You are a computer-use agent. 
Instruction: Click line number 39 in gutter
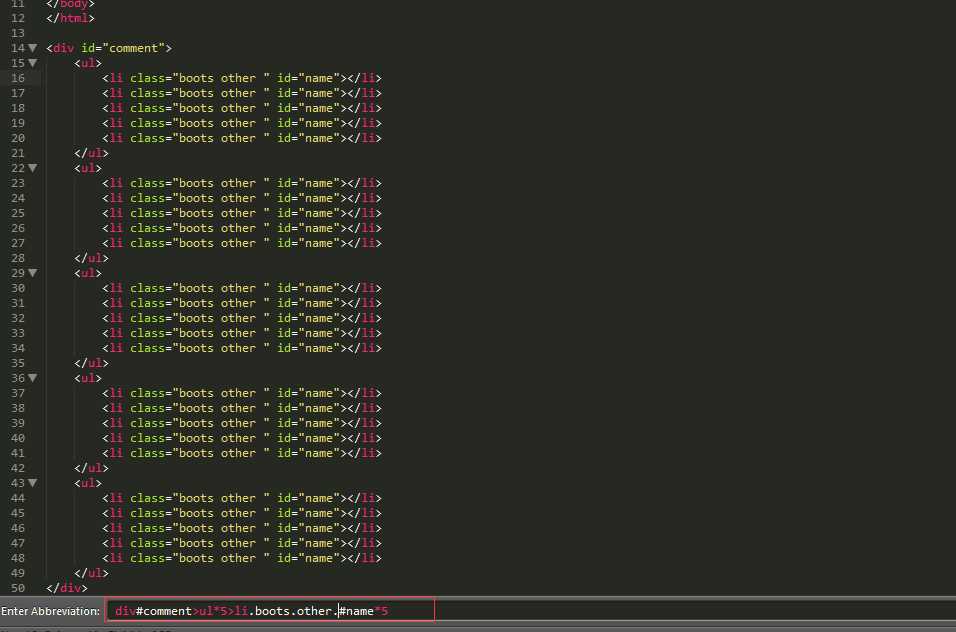tap(18, 423)
